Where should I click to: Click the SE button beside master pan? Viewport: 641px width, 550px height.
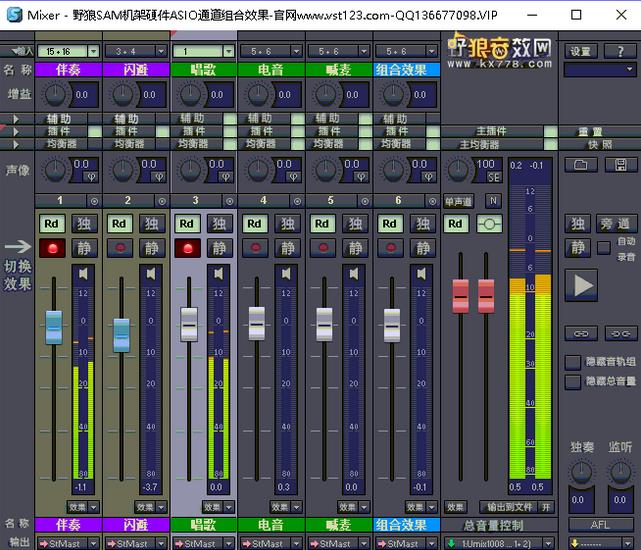coord(494,177)
